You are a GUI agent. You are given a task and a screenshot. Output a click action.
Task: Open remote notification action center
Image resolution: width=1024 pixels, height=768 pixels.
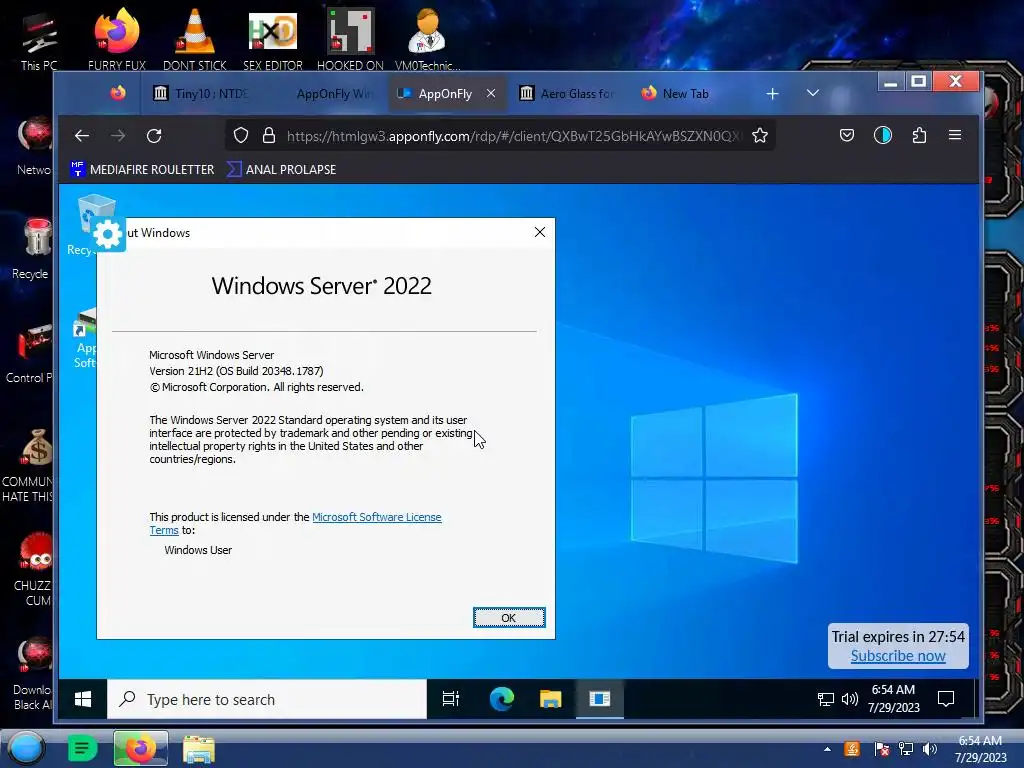click(946, 699)
